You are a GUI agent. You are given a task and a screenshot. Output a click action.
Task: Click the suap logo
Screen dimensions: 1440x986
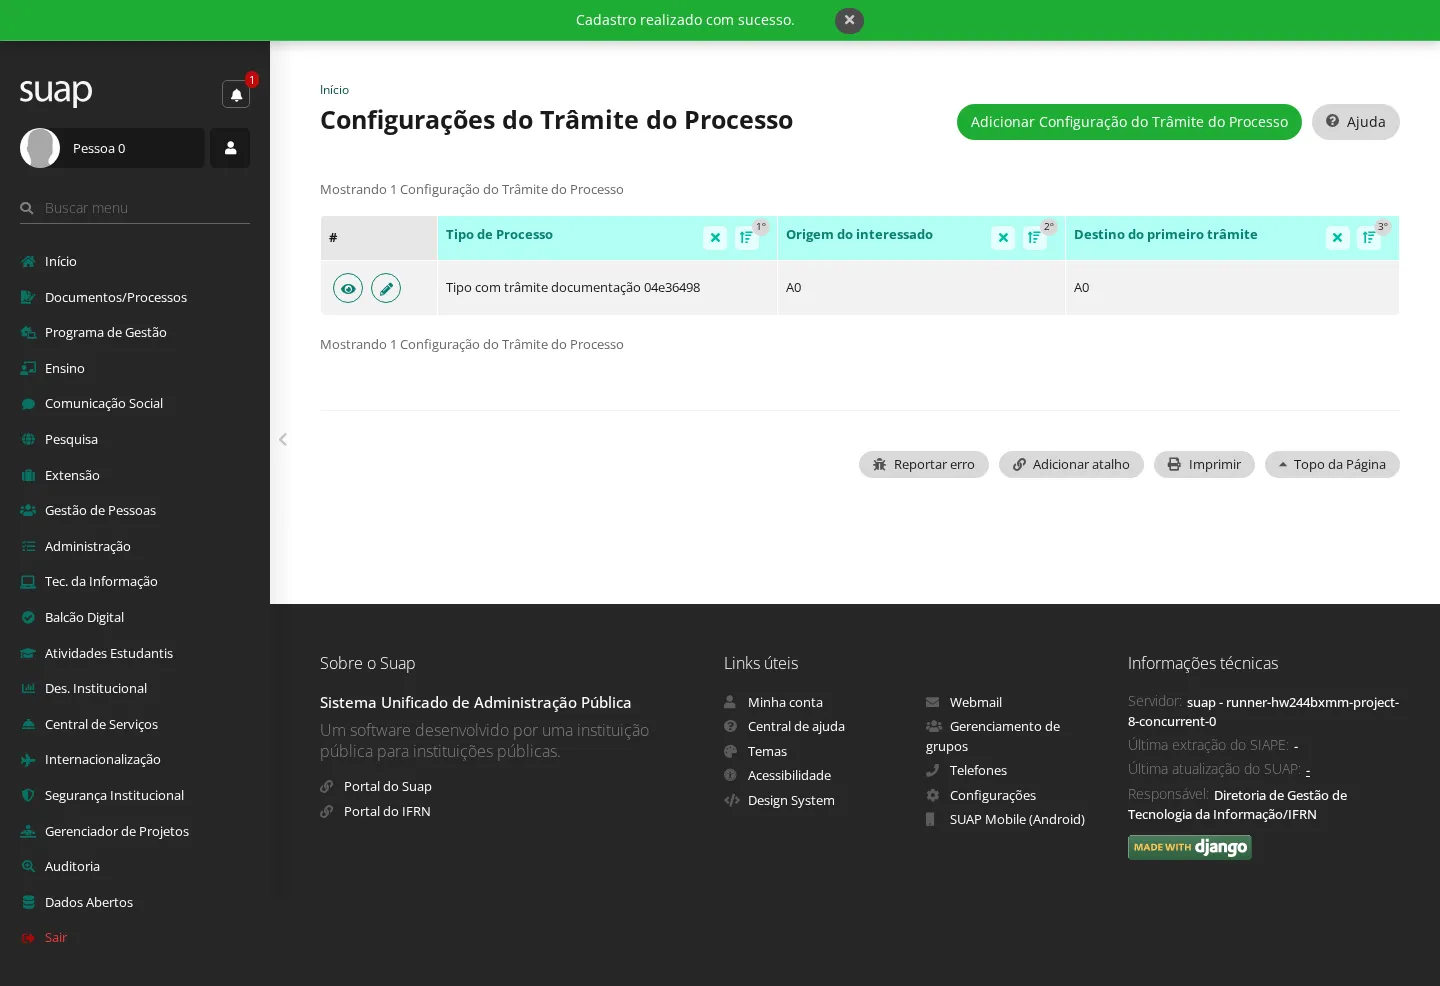tap(56, 92)
